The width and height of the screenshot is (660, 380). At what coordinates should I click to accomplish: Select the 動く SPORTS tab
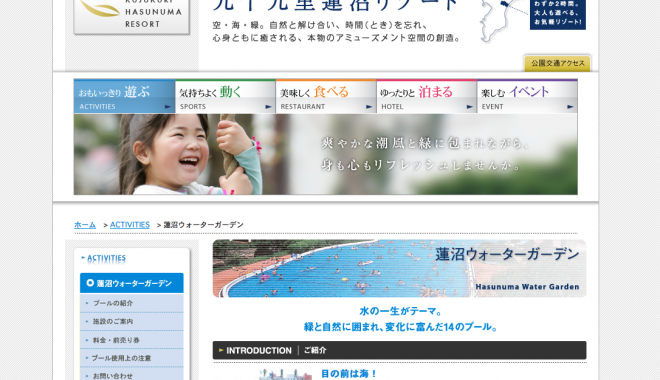point(225,96)
